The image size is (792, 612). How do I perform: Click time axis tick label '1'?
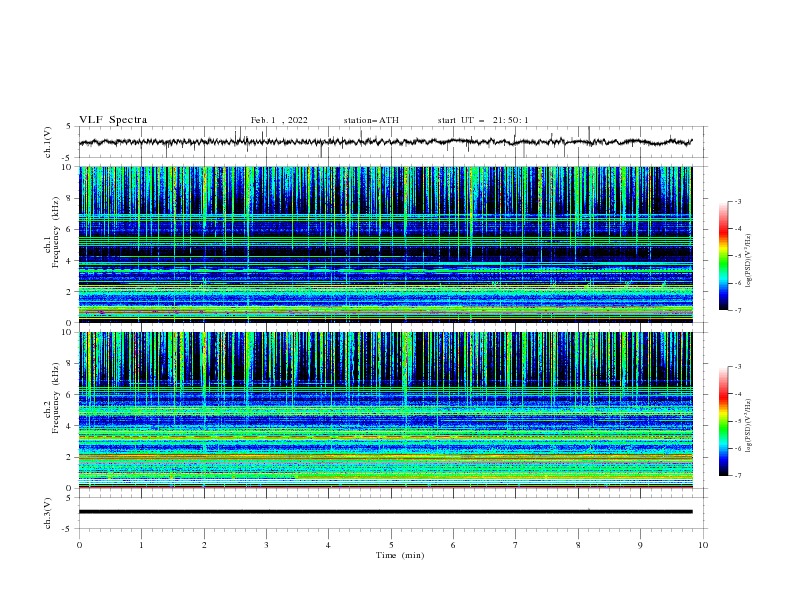click(141, 545)
